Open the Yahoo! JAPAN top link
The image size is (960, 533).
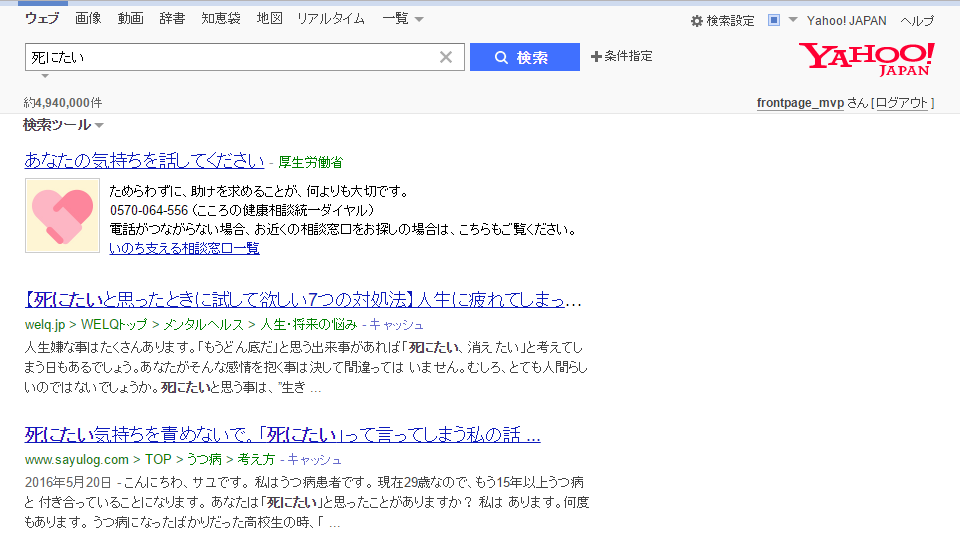(846, 21)
